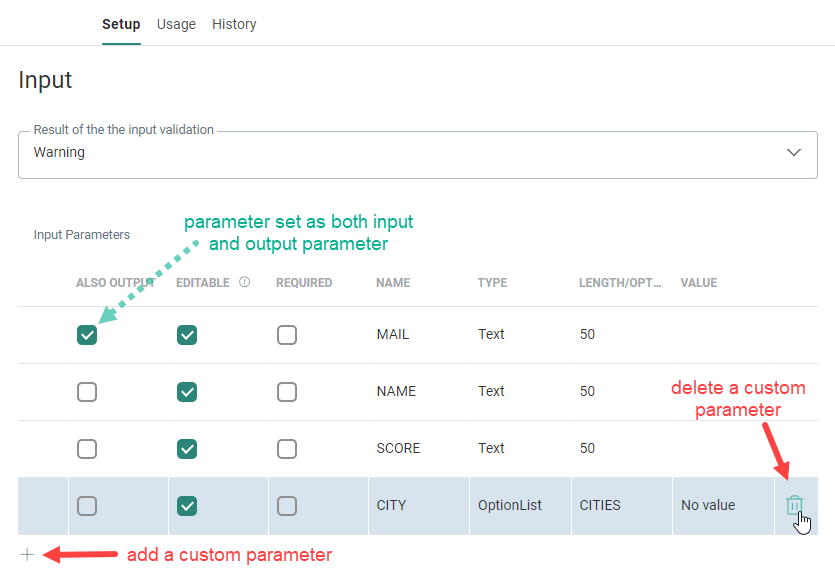The image size is (835, 578).
Task: Delete the CITY custom parameter trash icon
Action: [793, 505]
